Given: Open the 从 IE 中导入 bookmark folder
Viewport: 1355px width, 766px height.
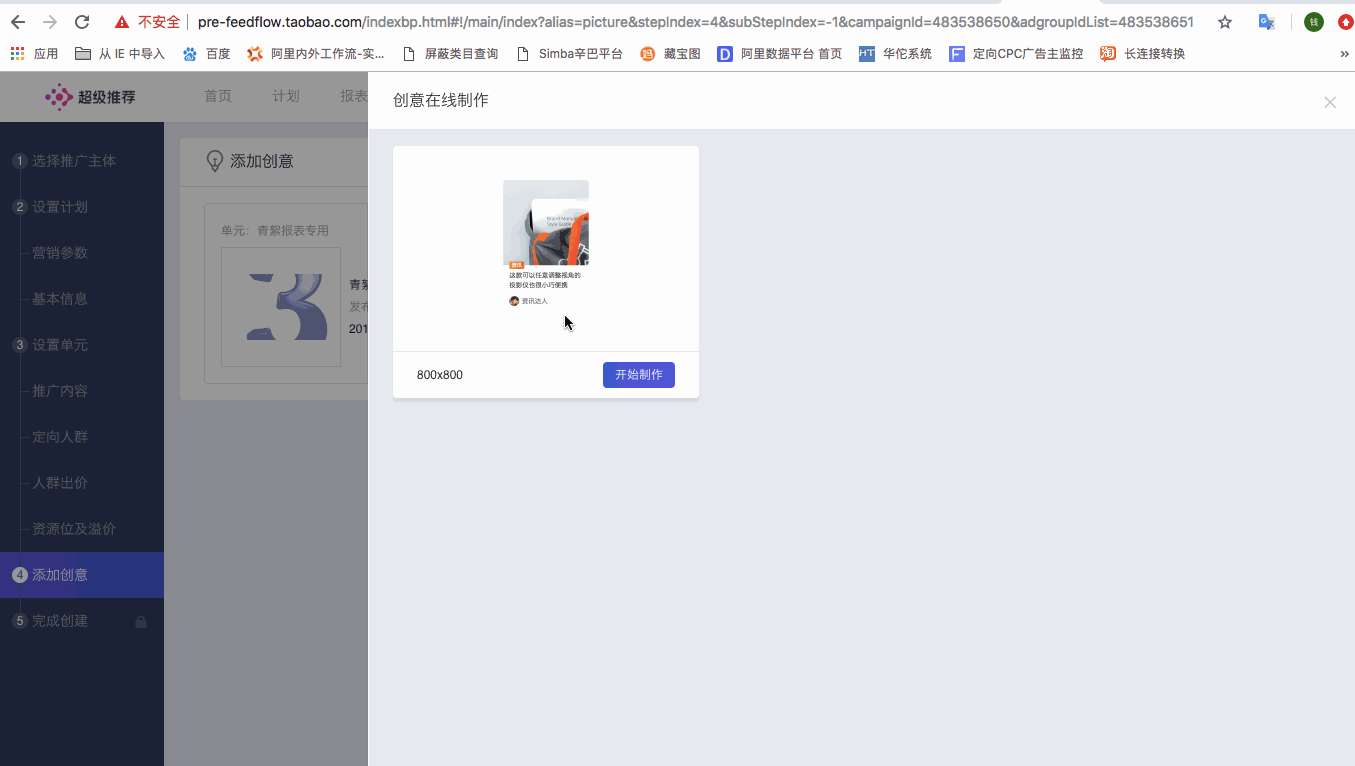Looking at the screenshot, I should (x=120, y=54).
